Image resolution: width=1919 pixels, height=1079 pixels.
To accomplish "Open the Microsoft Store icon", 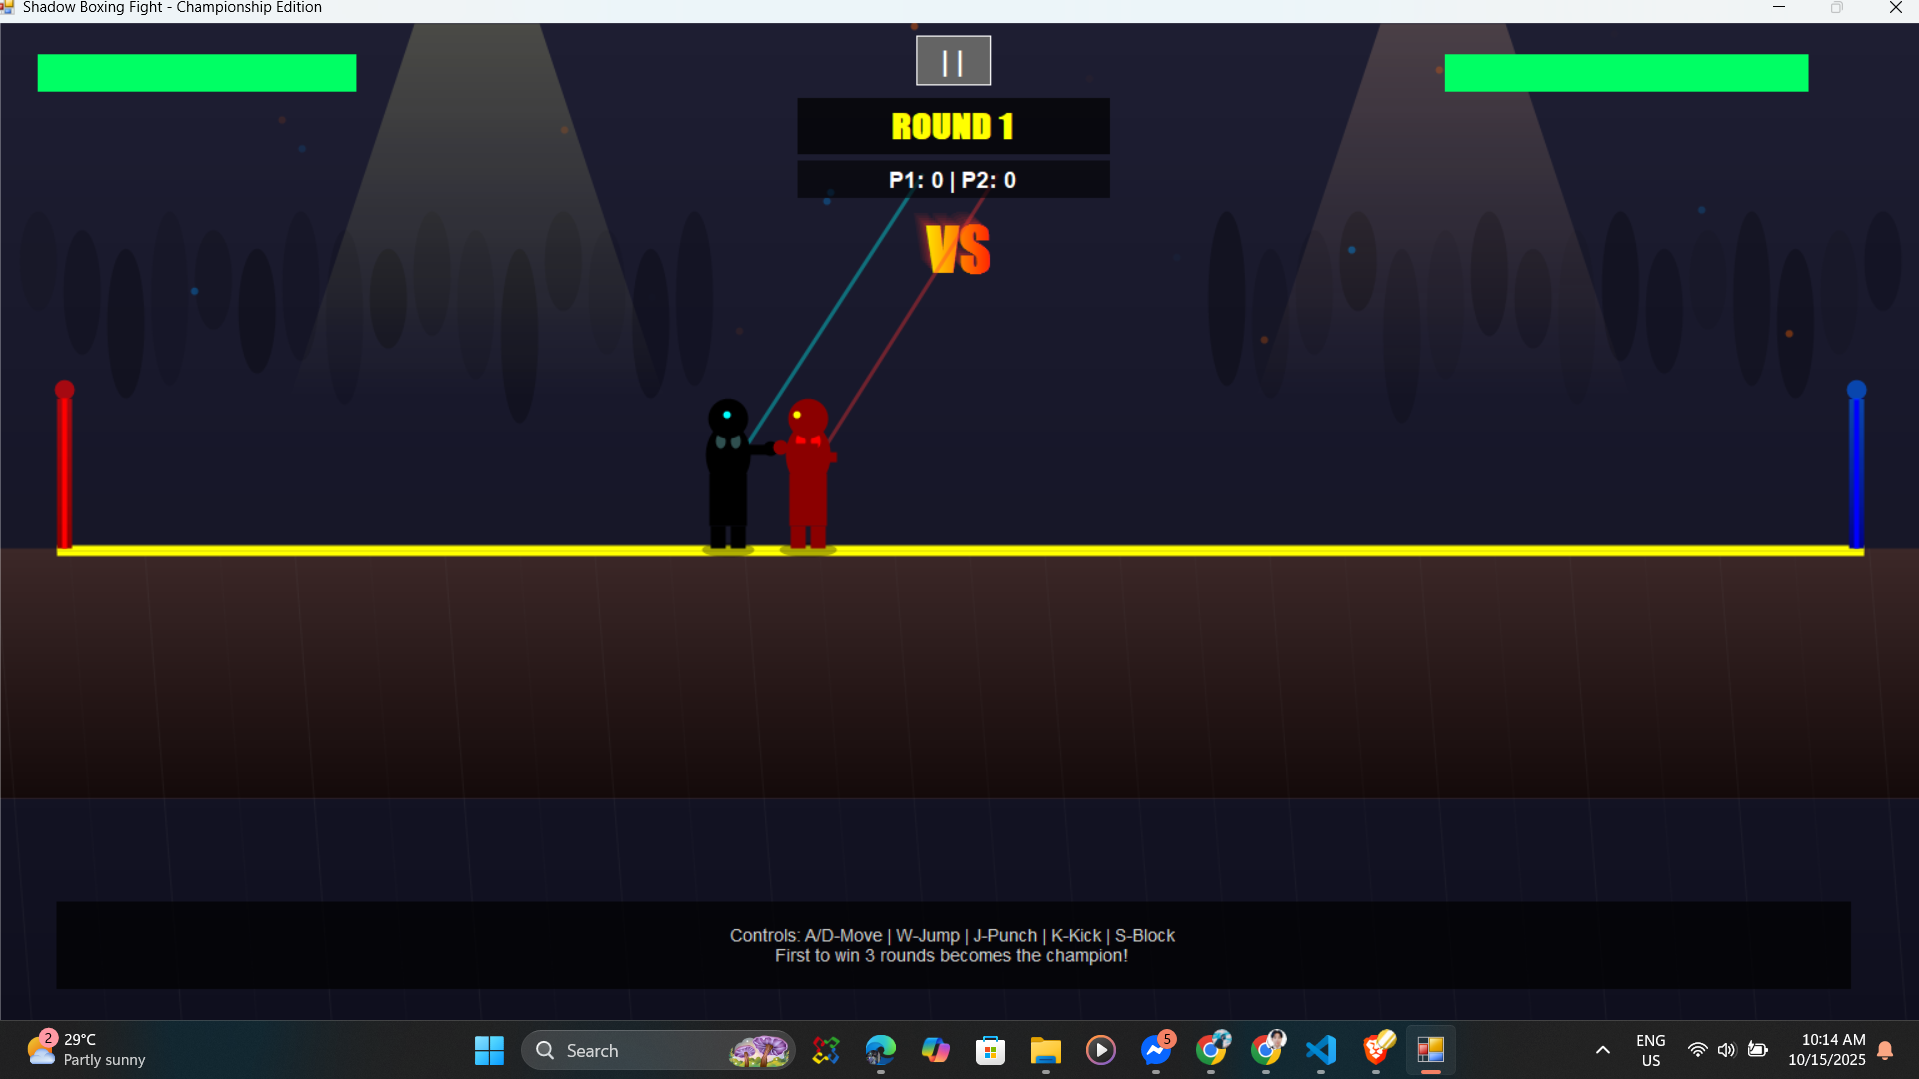I will click(x=989, y=1050).
